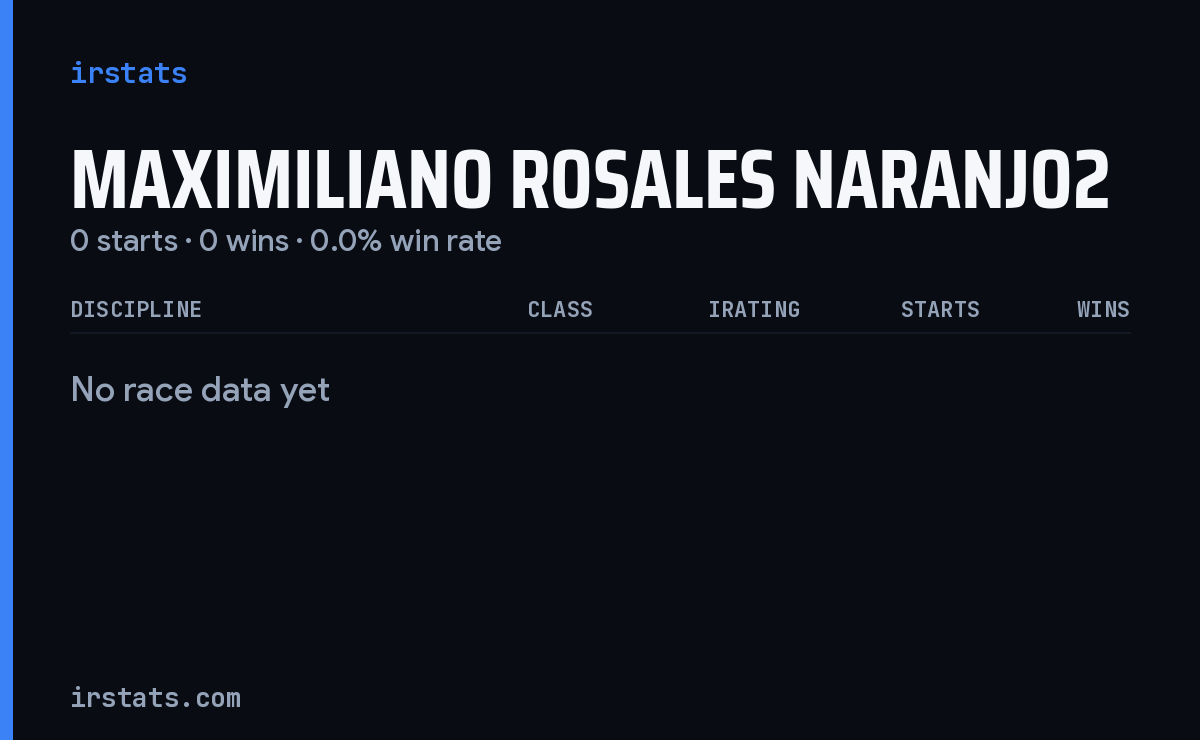1200x740 pixels.
Task: Click the irstats logo at top
Action: click(x=128, y=73)
